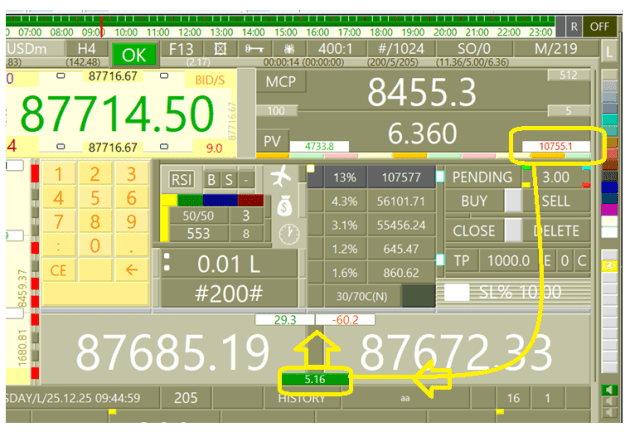Click the airplane icon beside RSI panel

click(x=281, y=175)
